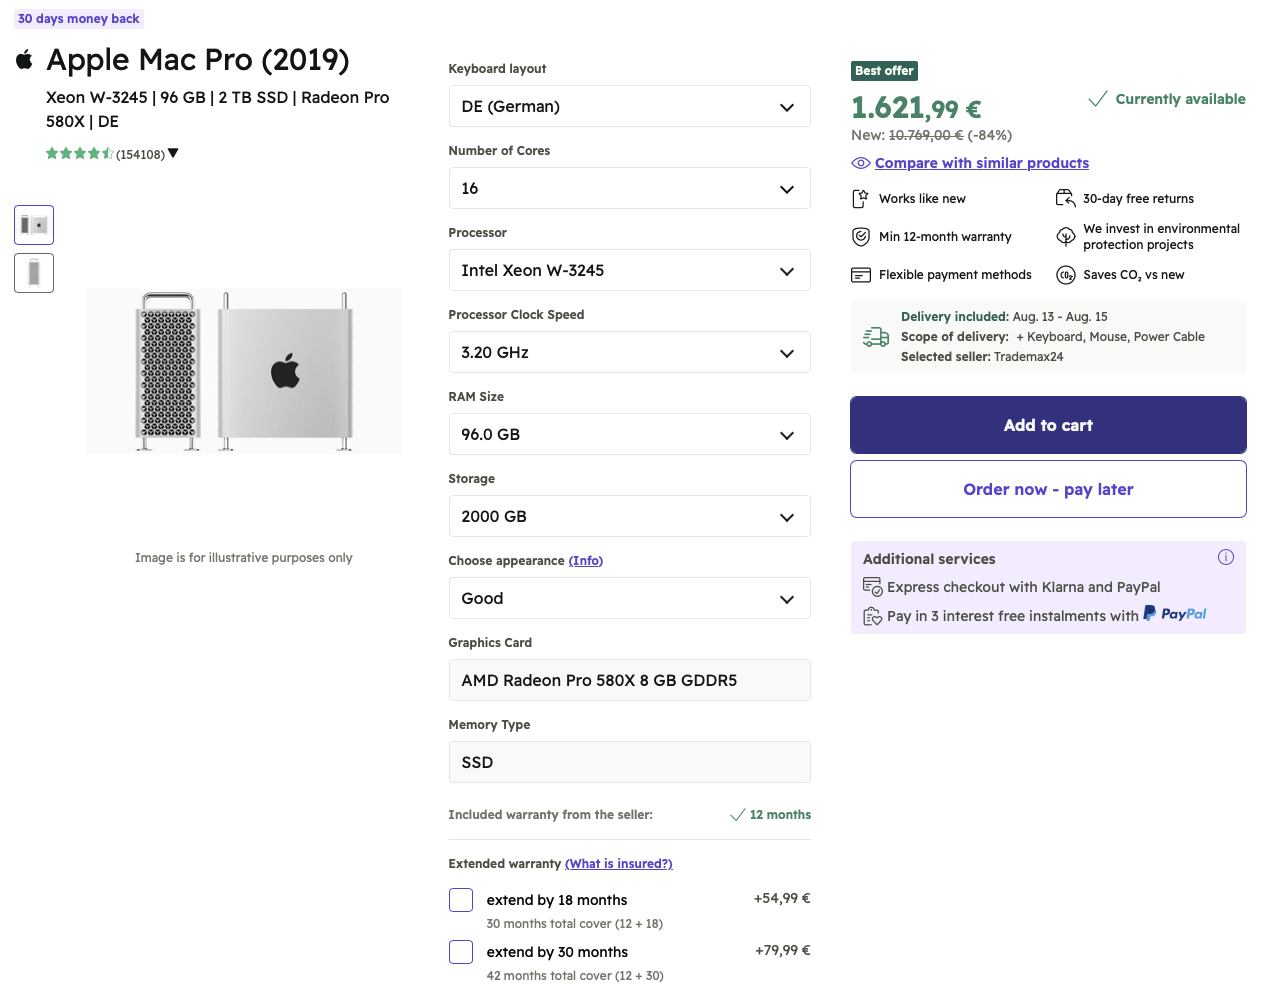Click the eye icon beside Compare link
Screen dimensions: 1283x1002
click(x=860, y=163)
